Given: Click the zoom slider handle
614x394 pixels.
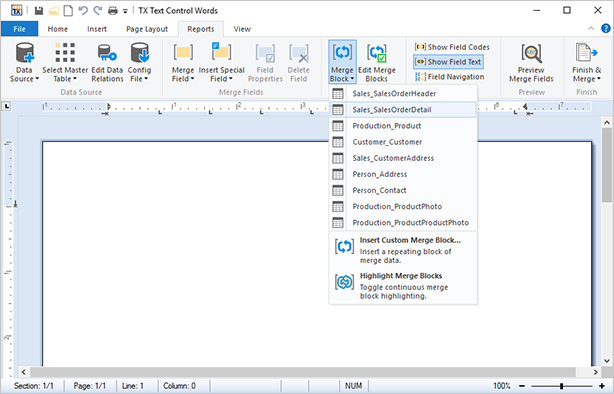Looking at the screenshot, I should click(x=562, y=386).
